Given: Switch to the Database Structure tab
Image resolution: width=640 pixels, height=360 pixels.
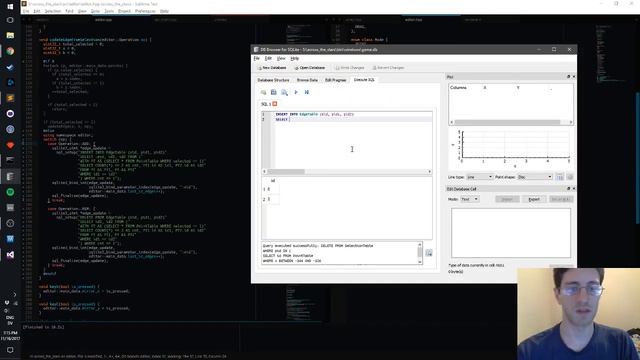Looking at the screenshot, I should (273, 80).
